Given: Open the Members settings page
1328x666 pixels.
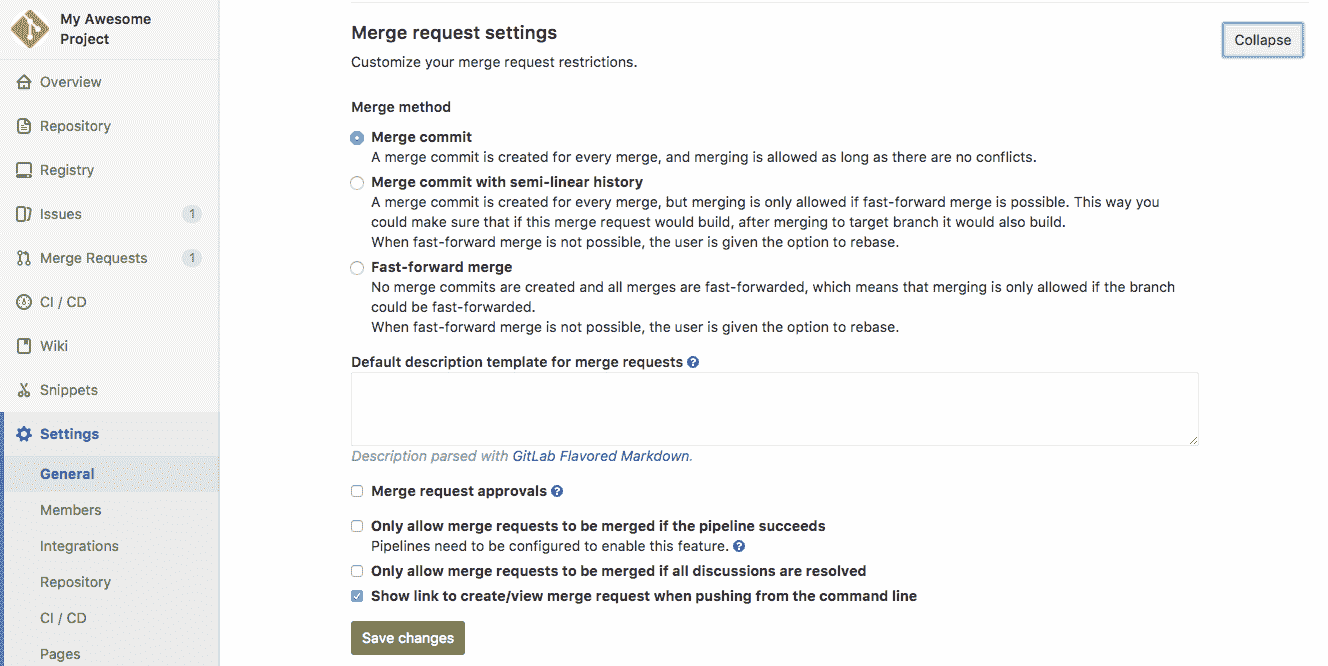Looking at the screenshot, I should 70,510.
